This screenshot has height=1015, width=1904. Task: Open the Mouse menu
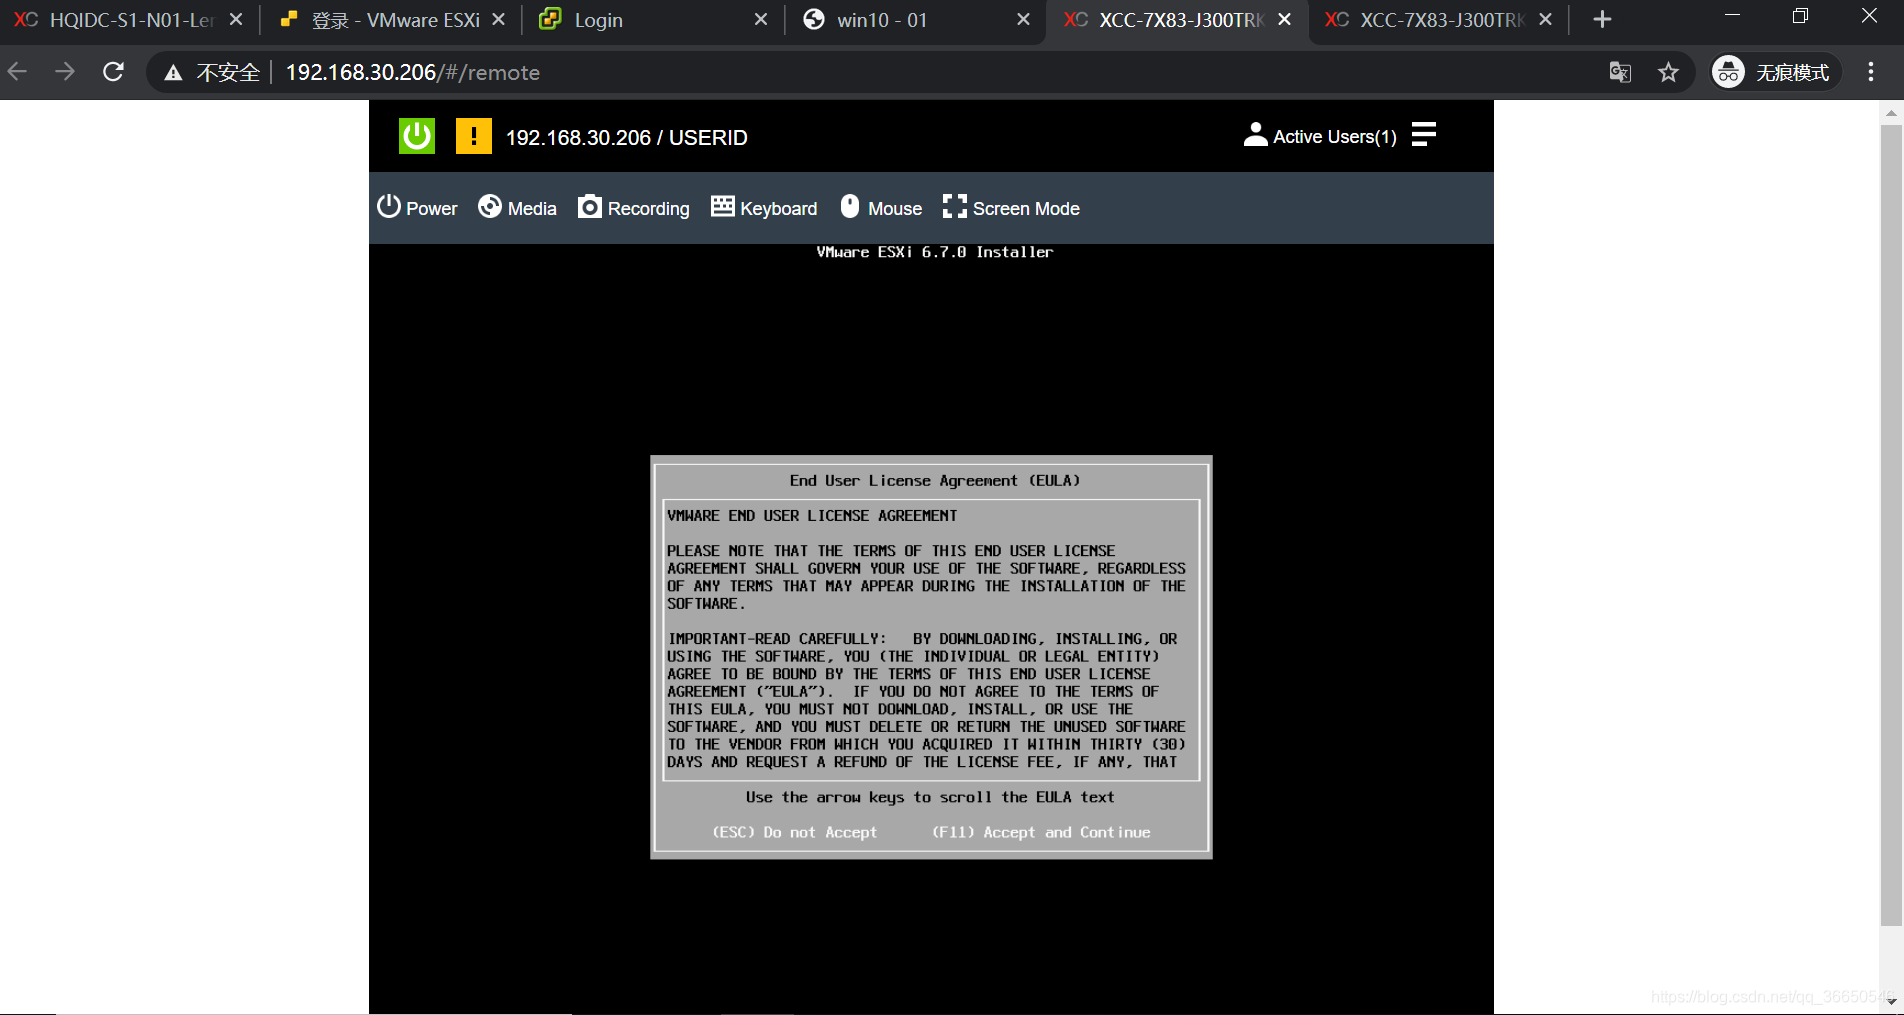tap(881, 208)
